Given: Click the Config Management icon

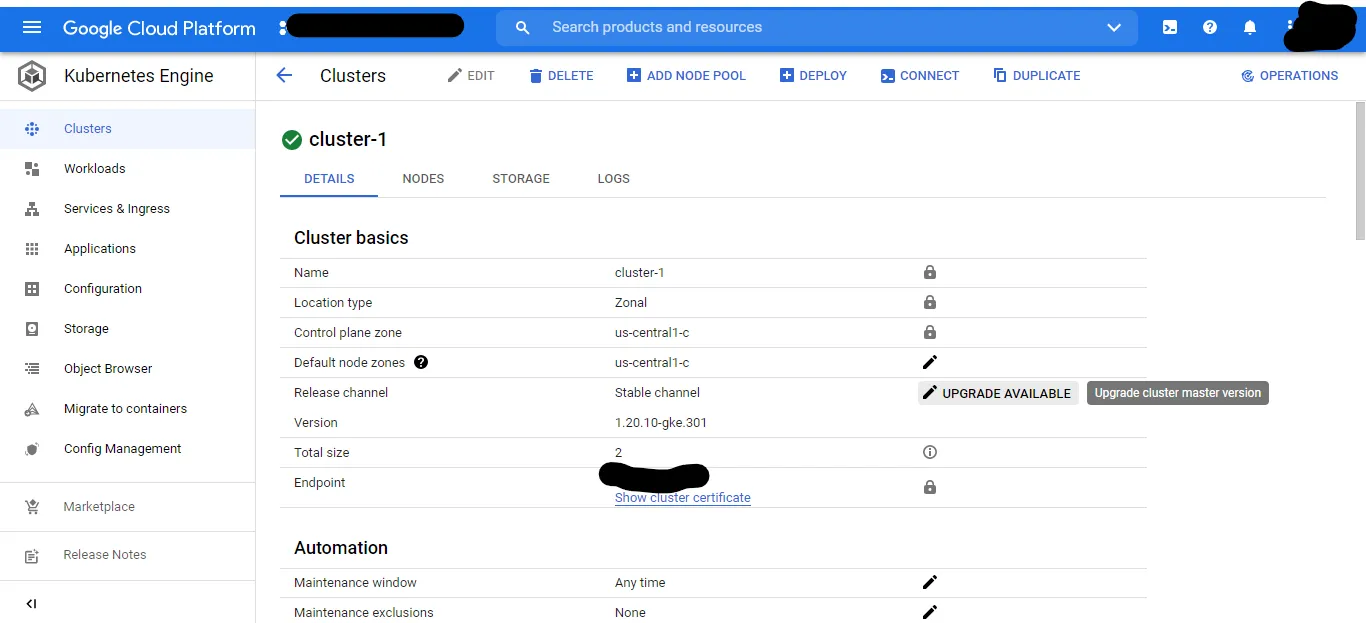Looking at the screenshot, I should tap(32, 449).
